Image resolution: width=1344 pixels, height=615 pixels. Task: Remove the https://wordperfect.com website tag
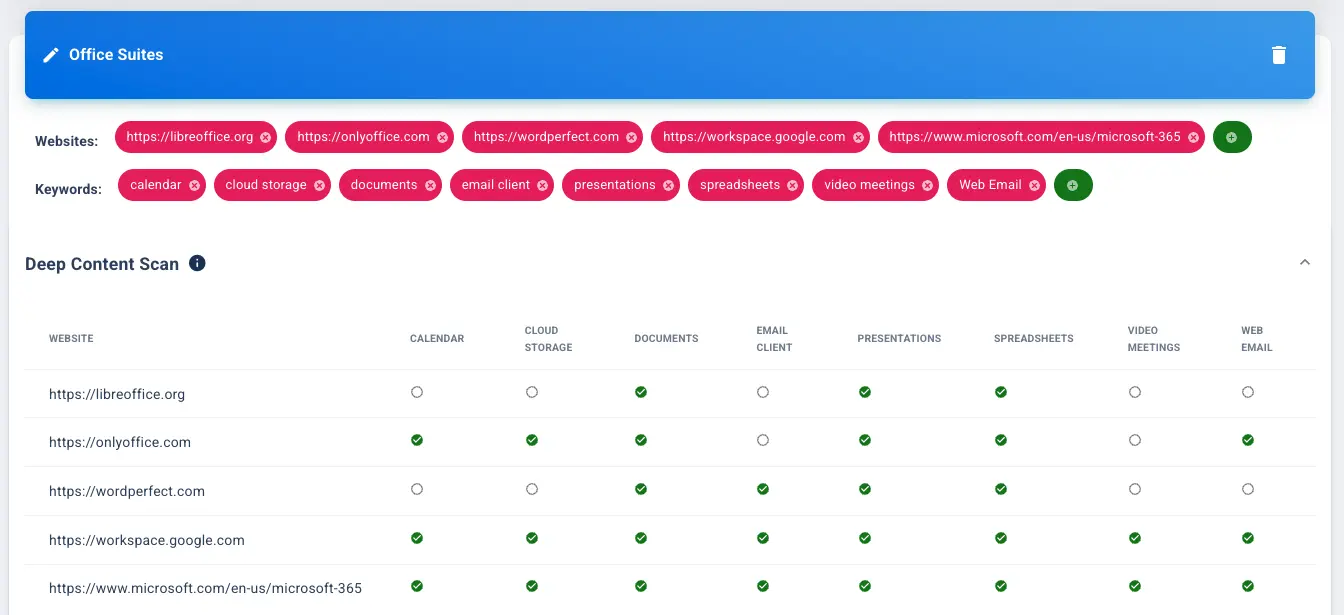pos(631,137)
